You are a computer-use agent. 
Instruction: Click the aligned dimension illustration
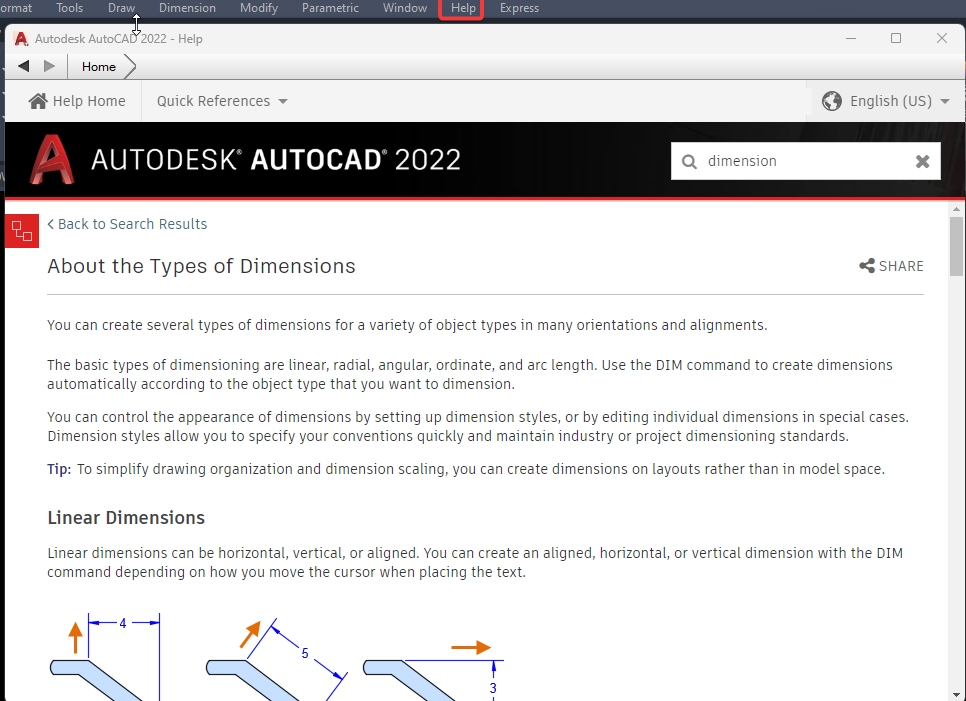point(277,659)
